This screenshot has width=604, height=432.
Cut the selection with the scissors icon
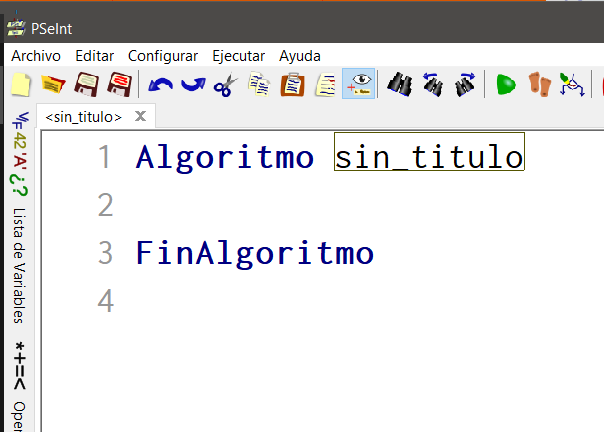pyautogui.click(x=226, y=85)
